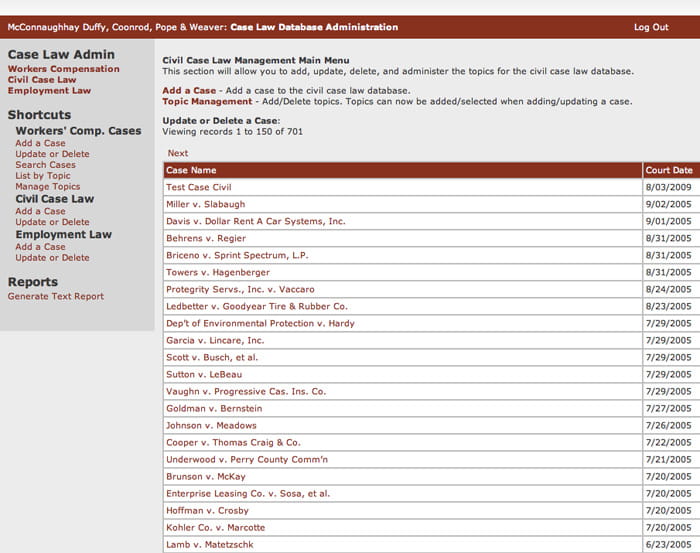The height and width of the screenshot is (553, 700).
Task: Open Brunson v. McKay case
Action: (206, 476)
